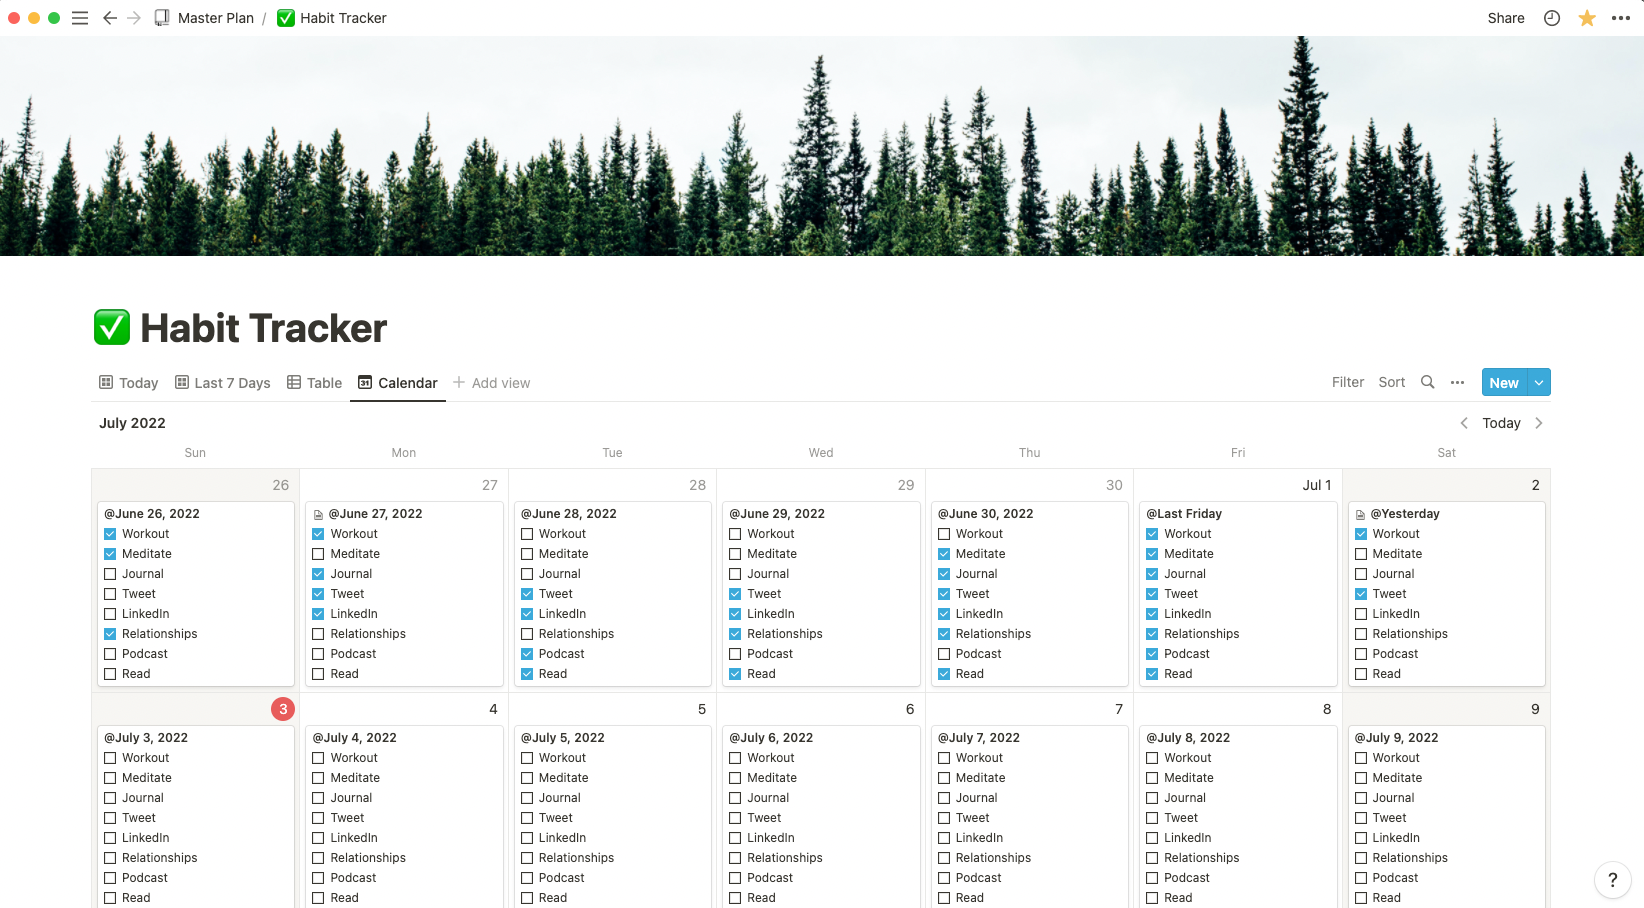Open the @July 8, 2022 entry
The image size is (1644, 908).
coord(1188,738)
